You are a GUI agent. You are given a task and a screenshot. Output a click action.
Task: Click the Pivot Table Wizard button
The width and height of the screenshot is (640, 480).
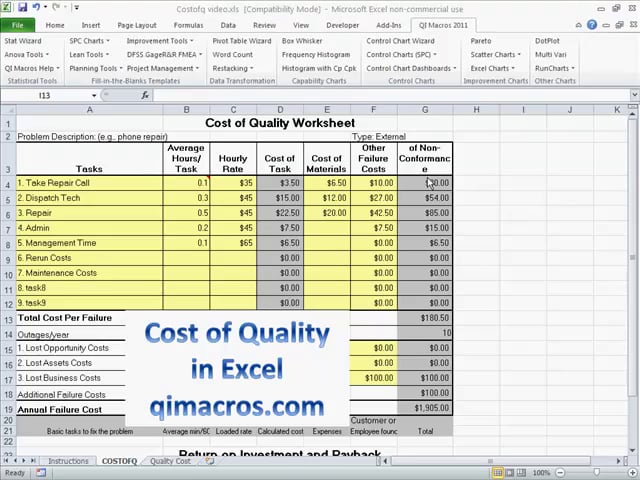(242, 41)
